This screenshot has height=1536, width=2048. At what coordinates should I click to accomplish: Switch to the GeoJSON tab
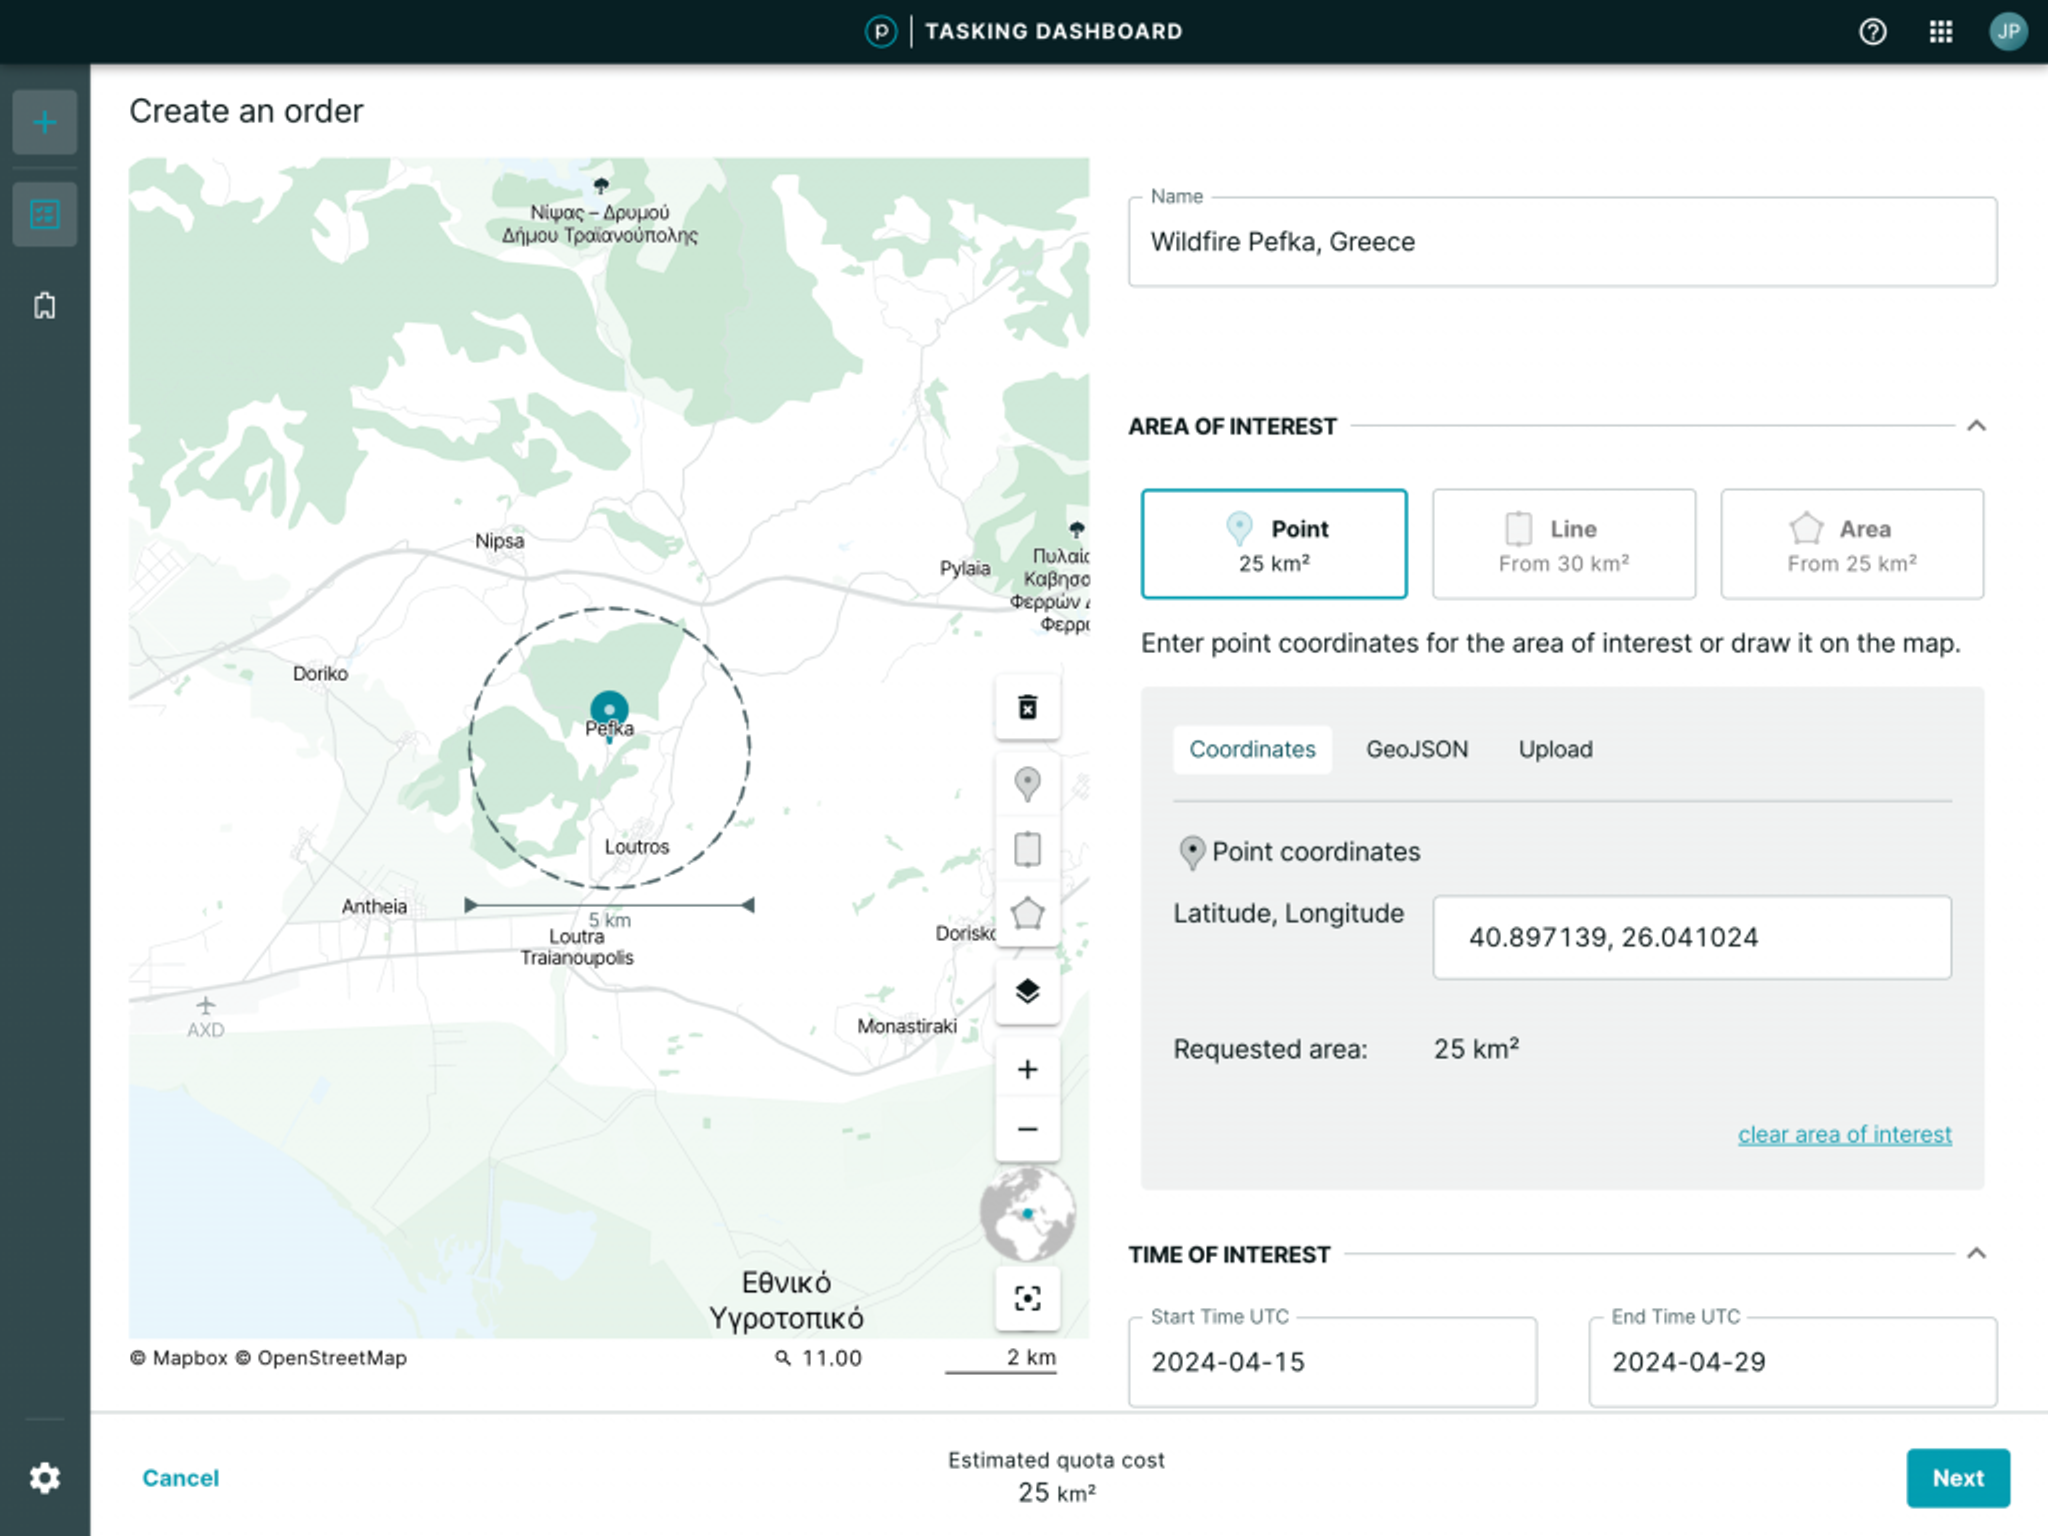[1416, 749]
